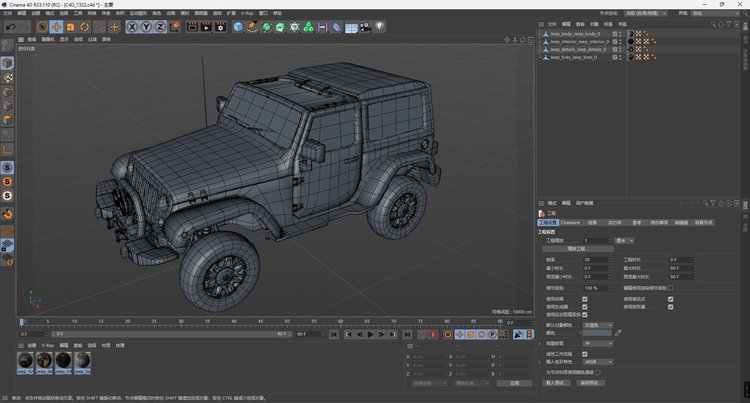Open the green Extrude generators icon

tap(280, 27)
